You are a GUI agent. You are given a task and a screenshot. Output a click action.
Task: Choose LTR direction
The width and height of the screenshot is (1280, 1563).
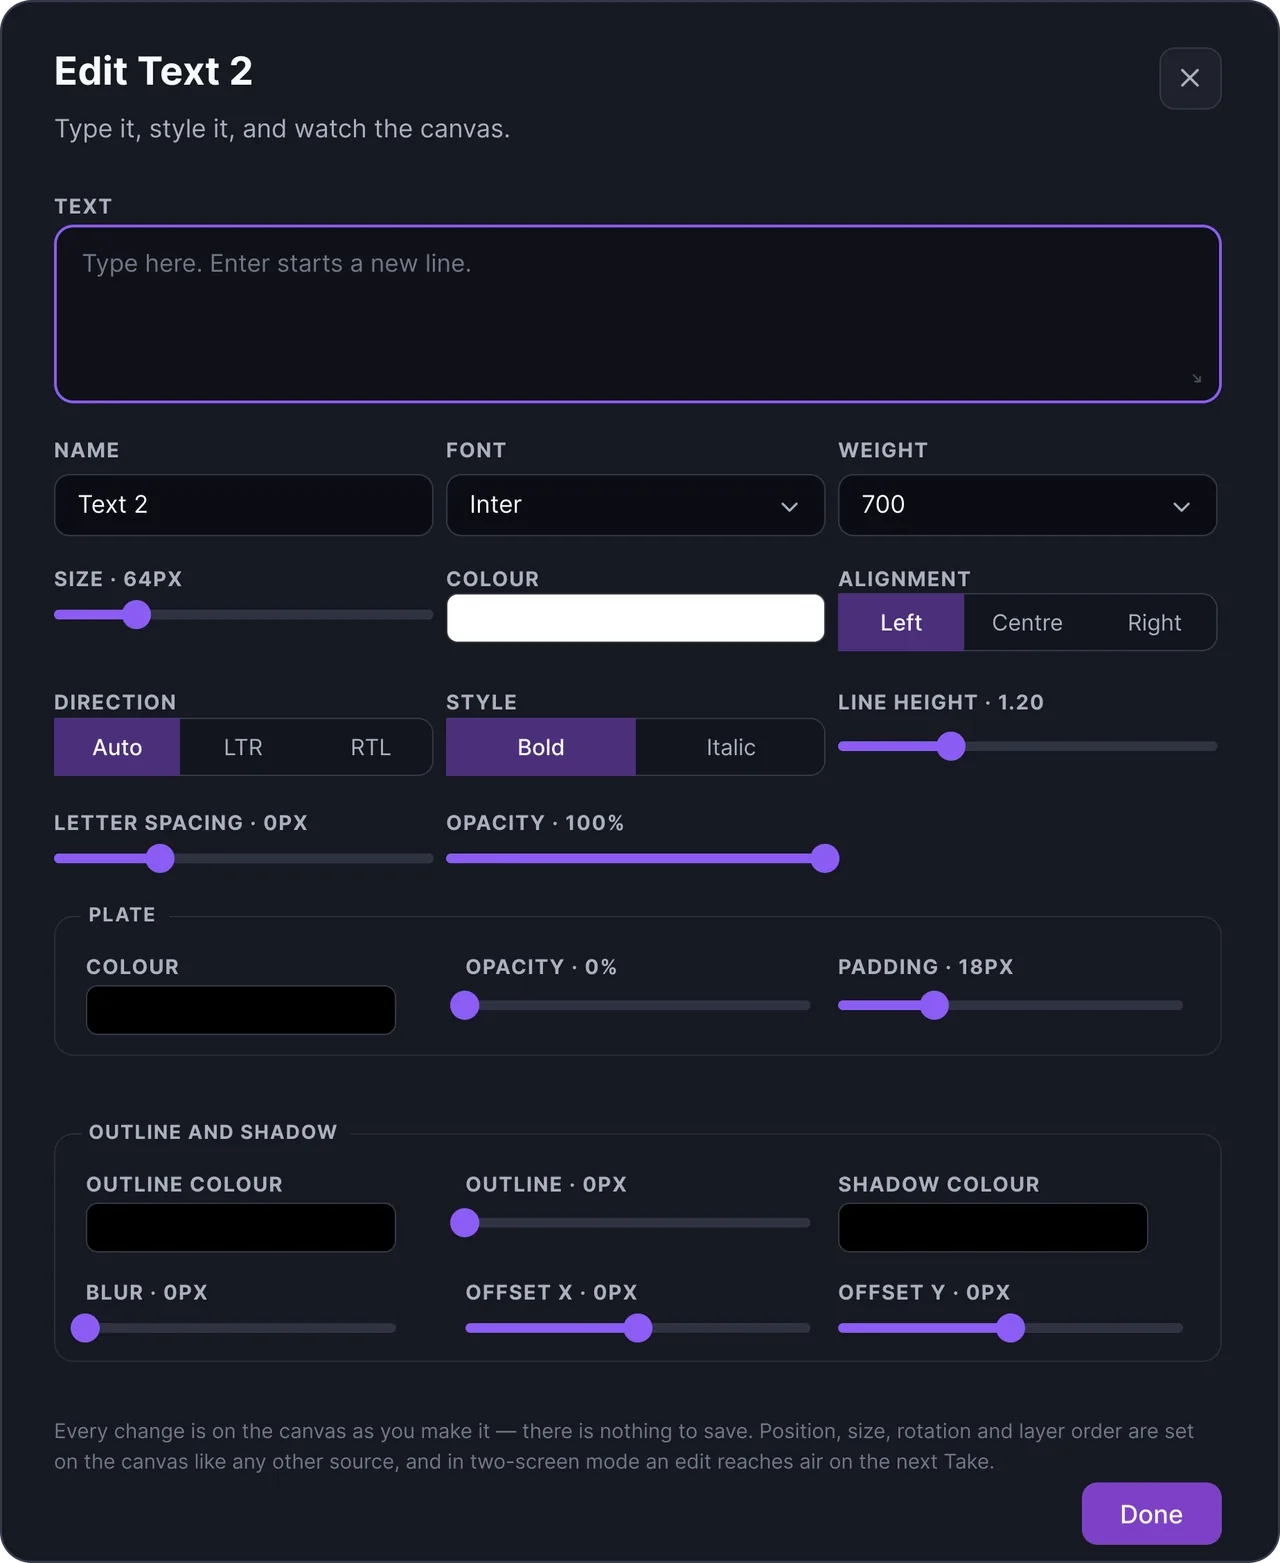click(x=243, y=747)
